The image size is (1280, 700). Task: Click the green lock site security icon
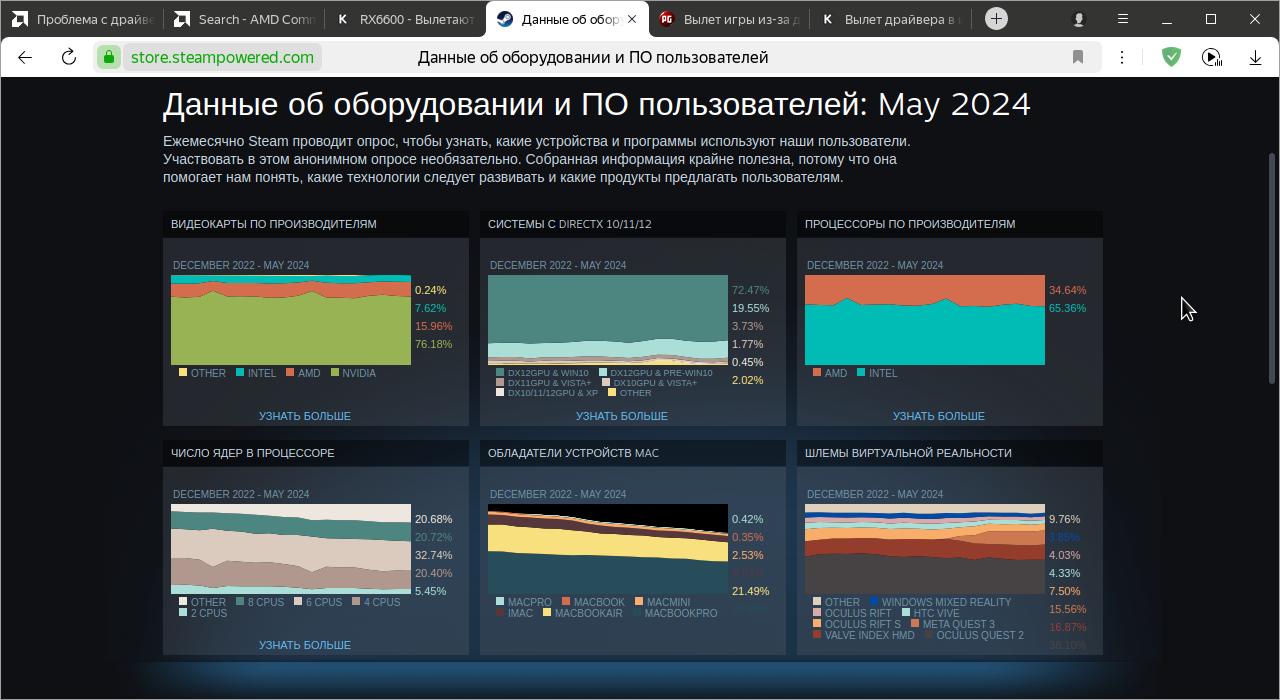tap(108, 57)
